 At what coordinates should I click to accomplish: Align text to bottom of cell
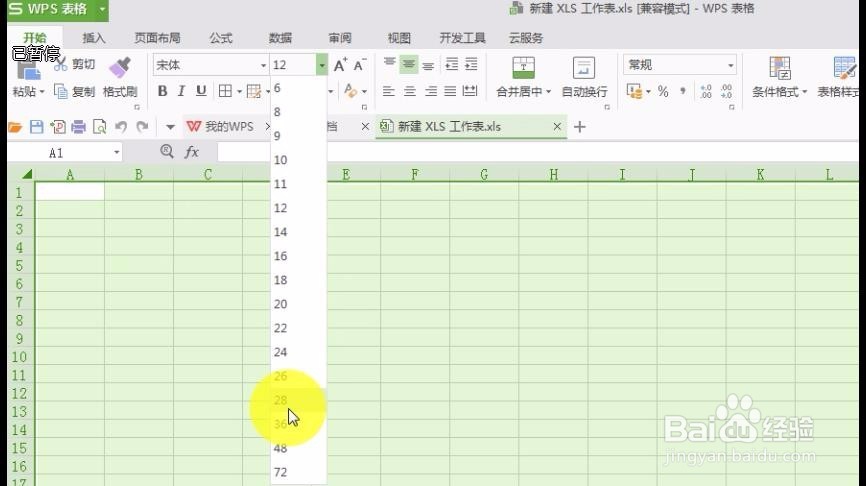click(x=428, y=65)
